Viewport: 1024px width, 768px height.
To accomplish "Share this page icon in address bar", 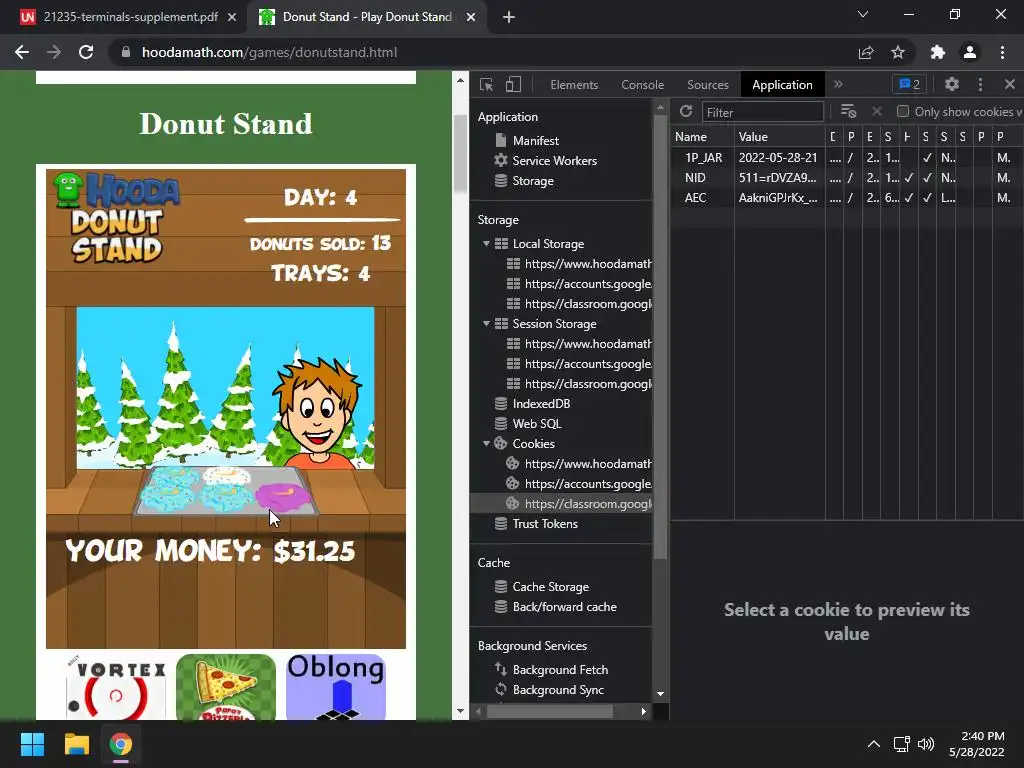I will click(866, 52).
